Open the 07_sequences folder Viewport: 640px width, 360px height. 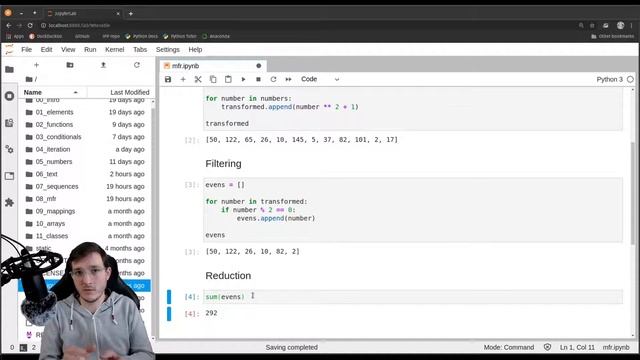pos(85,187)
